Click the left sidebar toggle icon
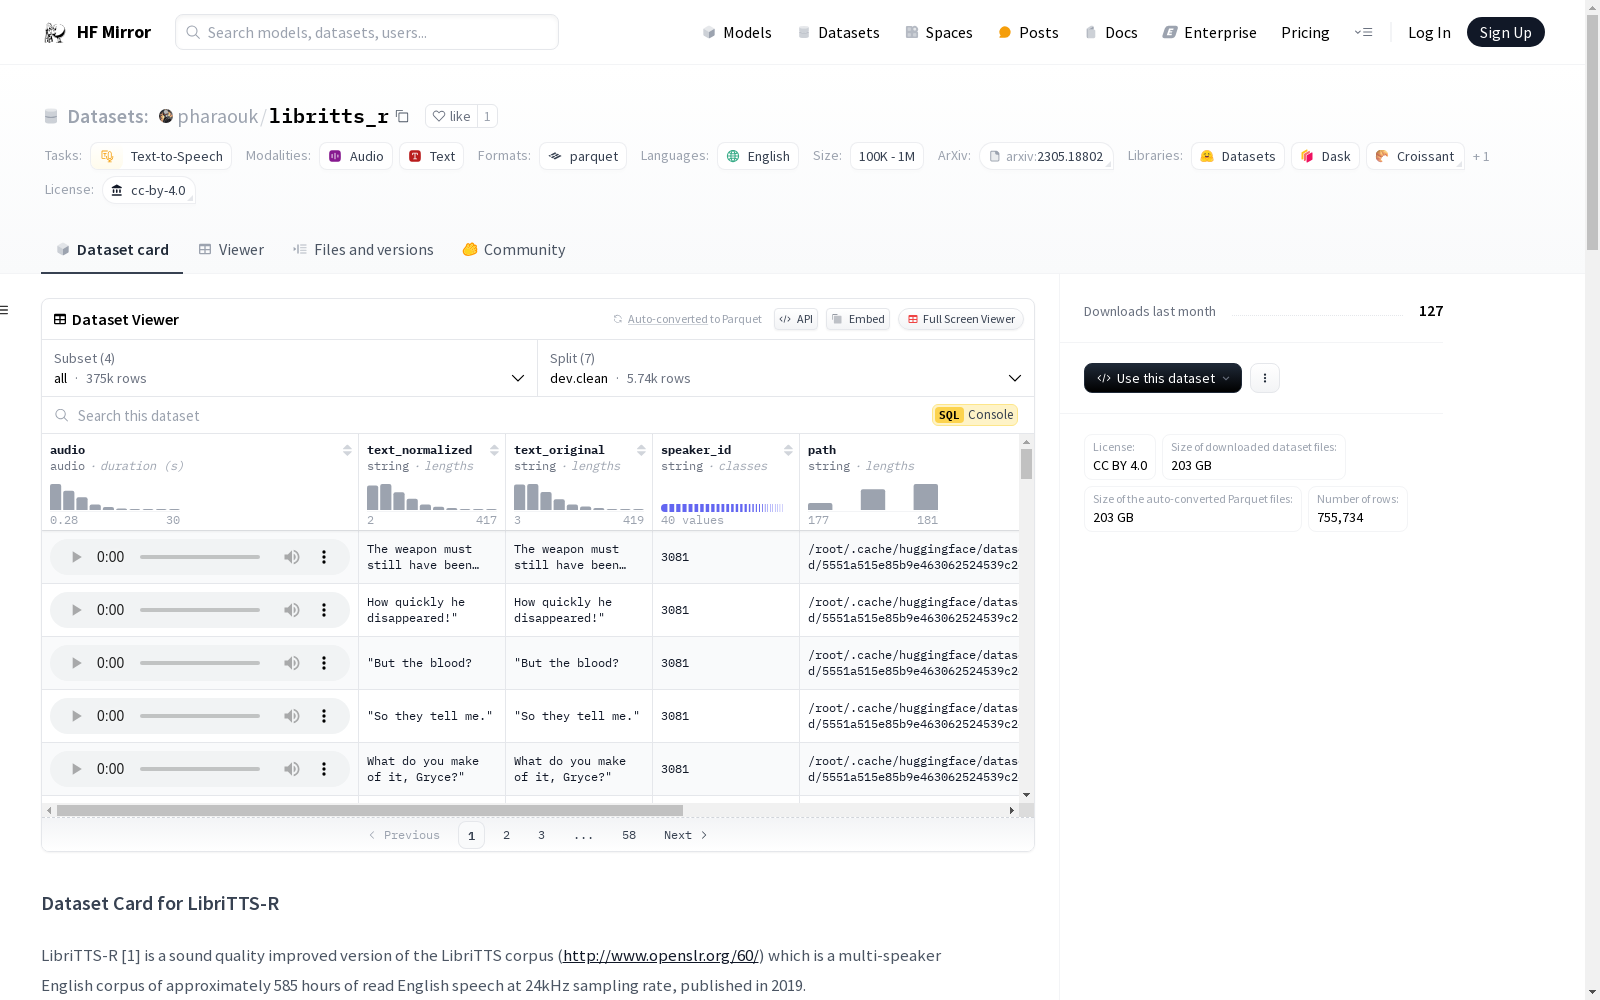Image resolution: width=1600 pixels, height=1000 pixels. 5,310
